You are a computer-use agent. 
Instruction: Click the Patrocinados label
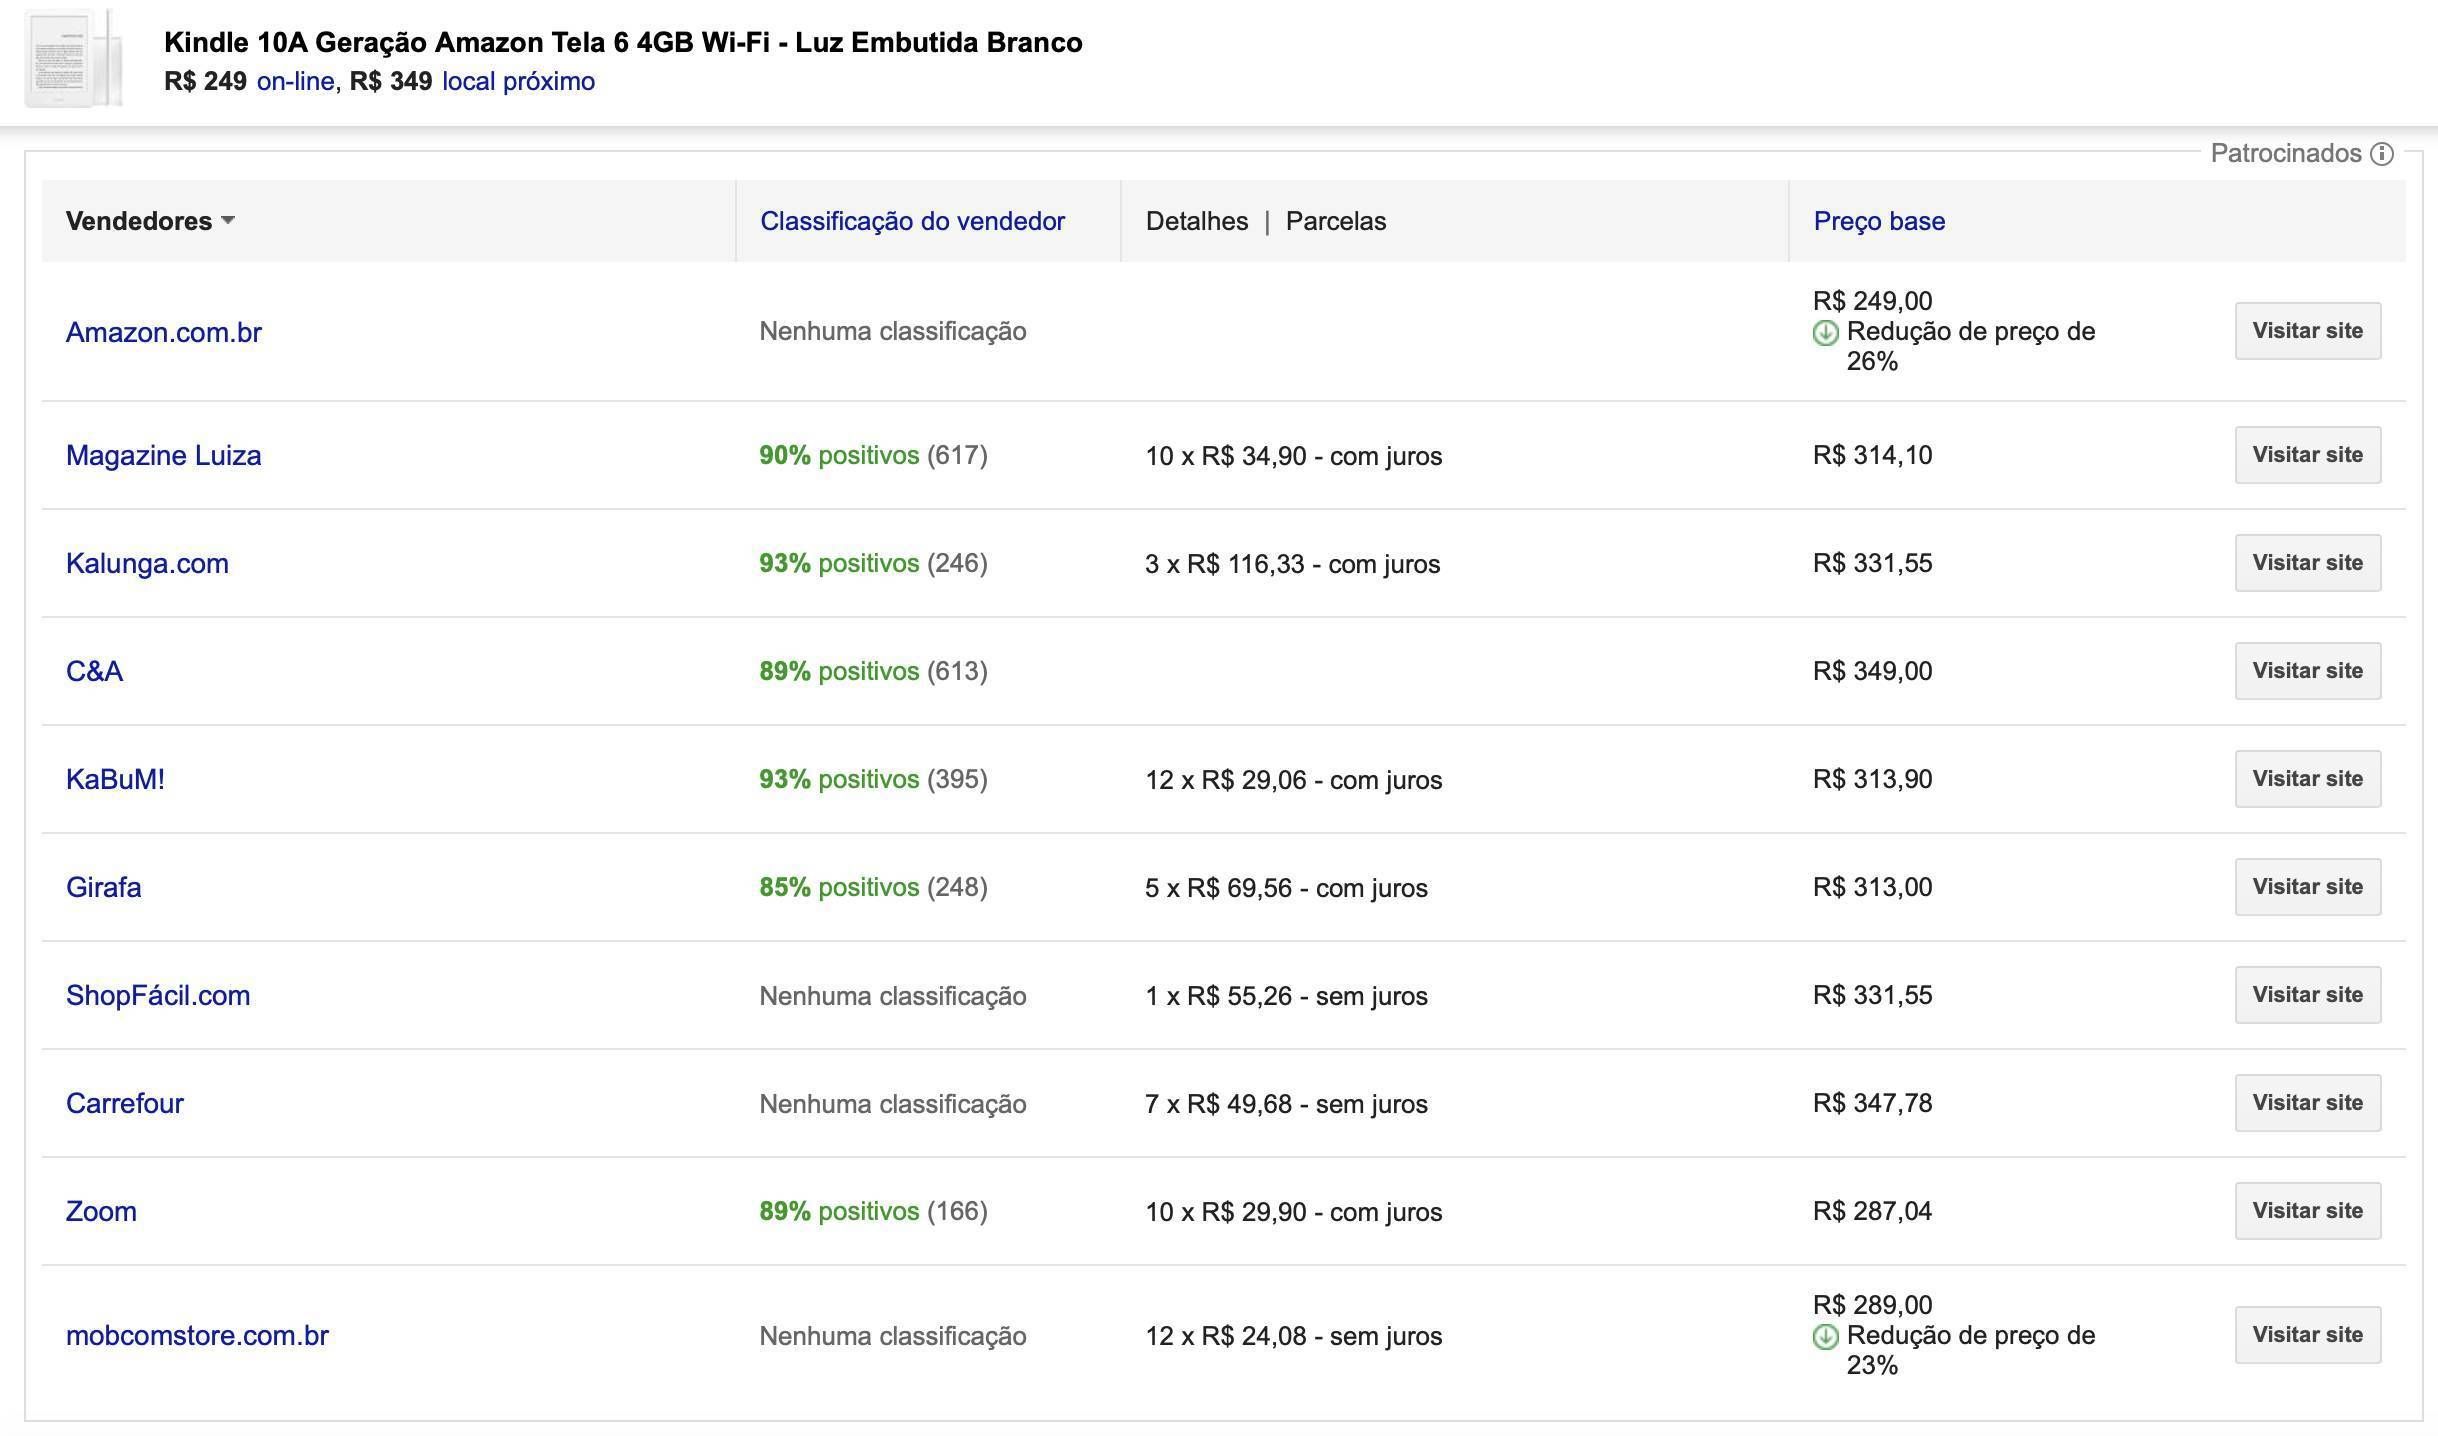2286,153
